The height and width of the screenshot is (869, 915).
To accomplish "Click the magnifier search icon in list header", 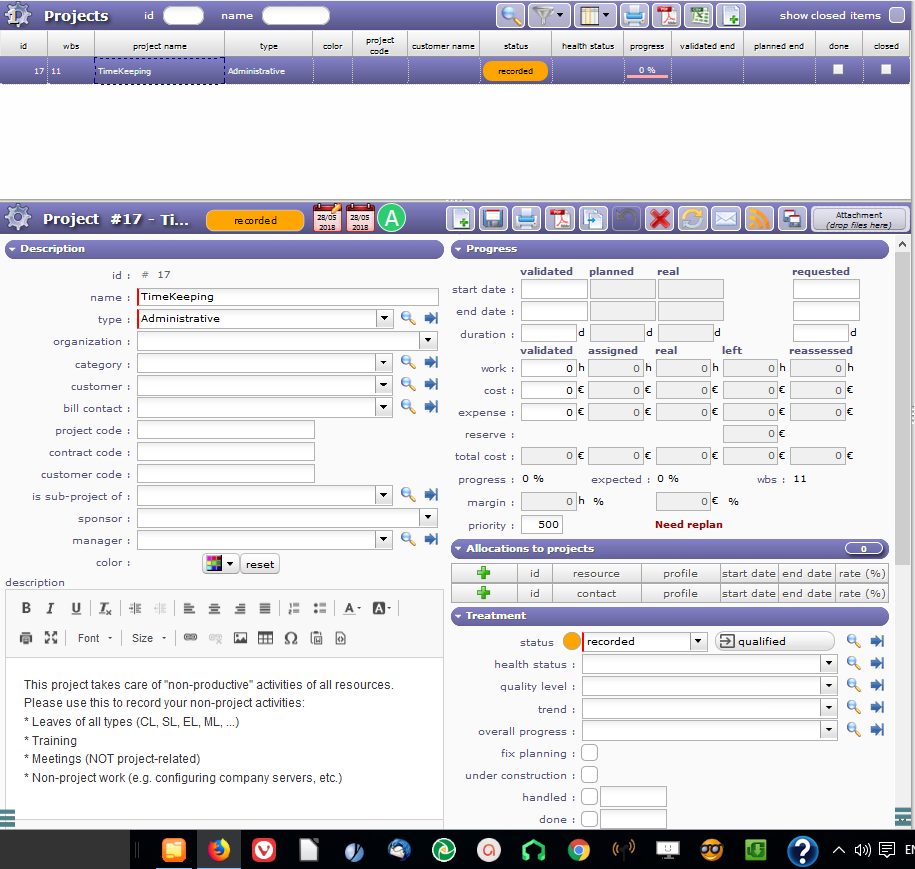I will (511, 15).
